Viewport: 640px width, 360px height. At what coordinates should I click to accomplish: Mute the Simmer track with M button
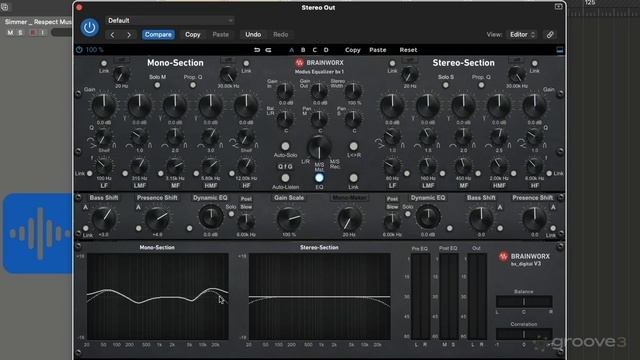tap(10, 33)
